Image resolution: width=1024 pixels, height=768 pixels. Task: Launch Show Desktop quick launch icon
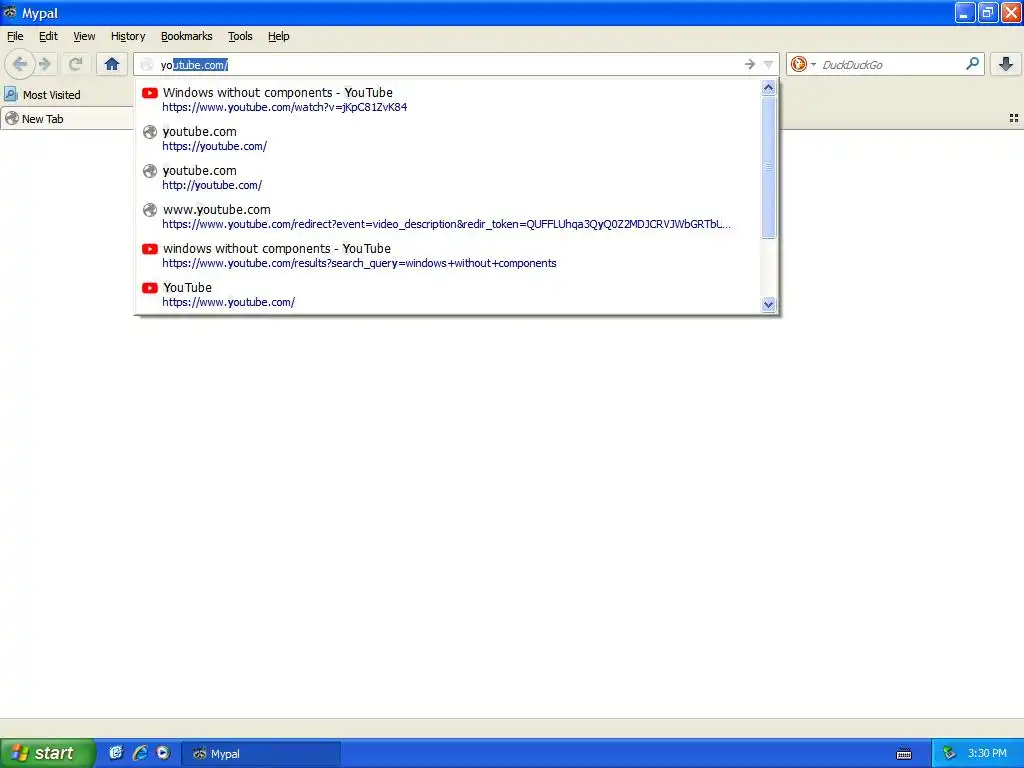pos(116,753)
